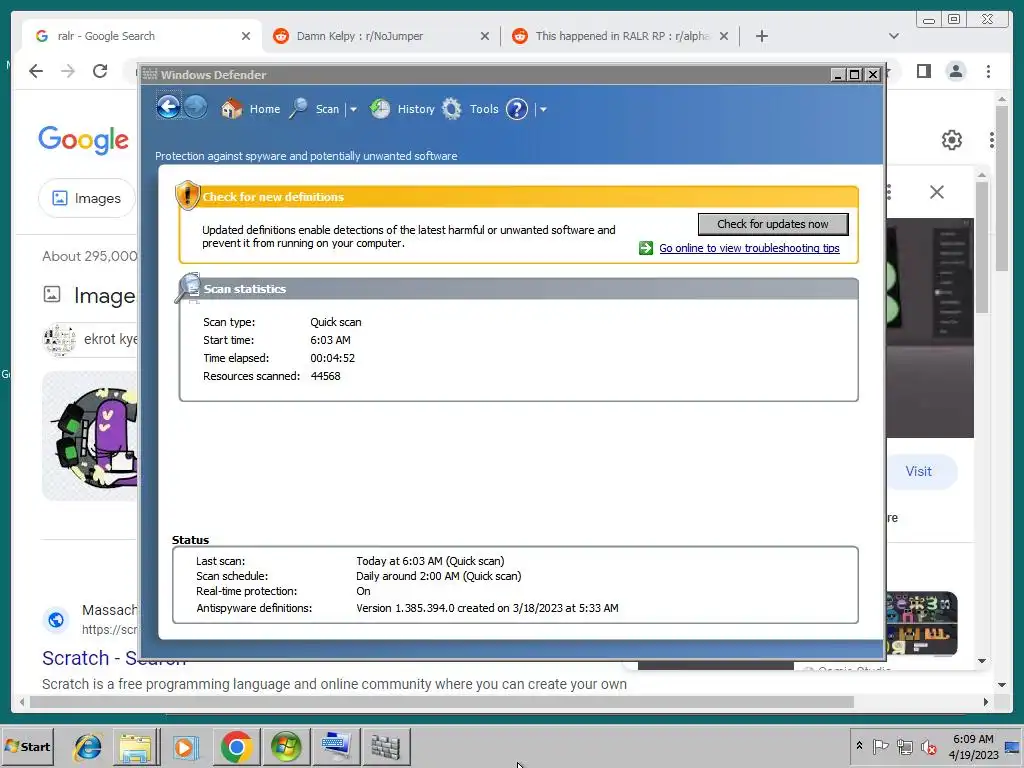
Task: Click the Massachusetts result globe favicon
Action: pos(56,619)
